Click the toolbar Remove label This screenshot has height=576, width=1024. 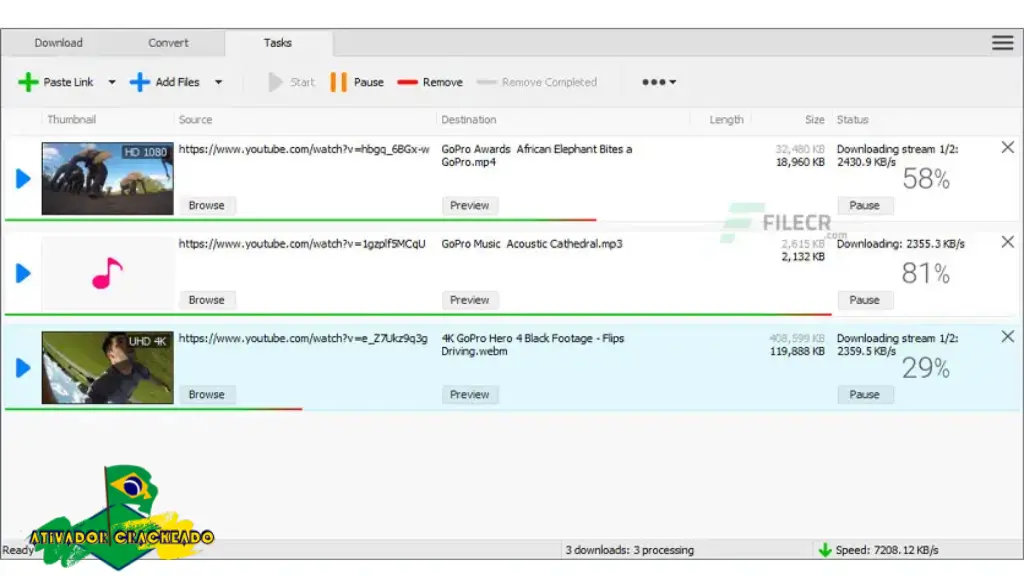tap(442, 82)
